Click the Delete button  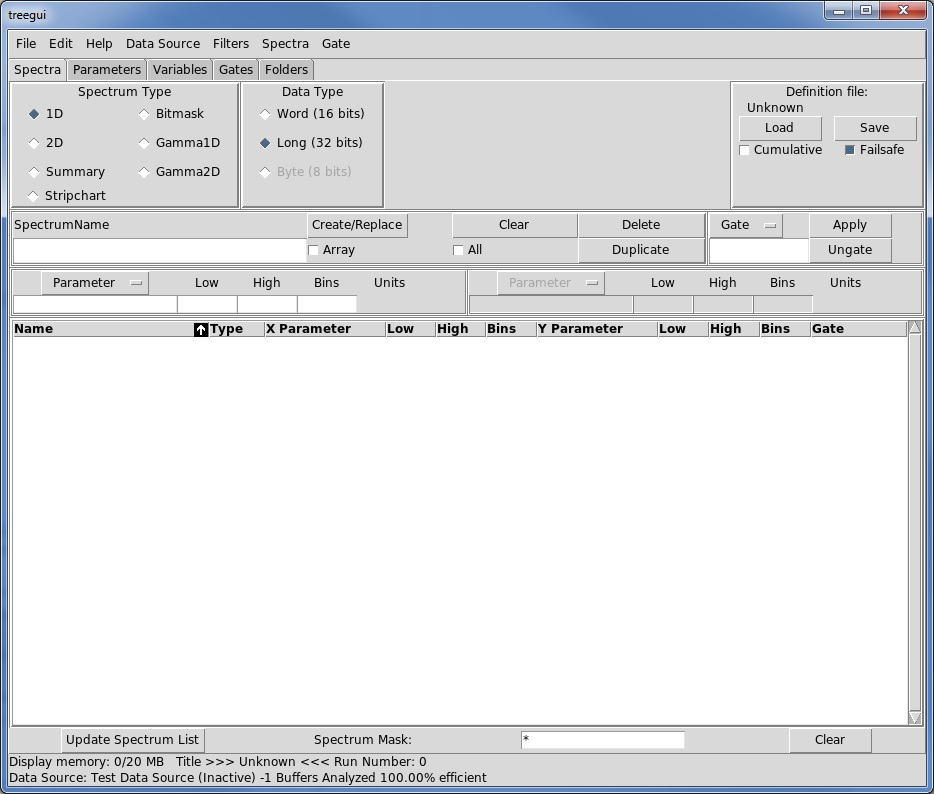pos(641,225)
